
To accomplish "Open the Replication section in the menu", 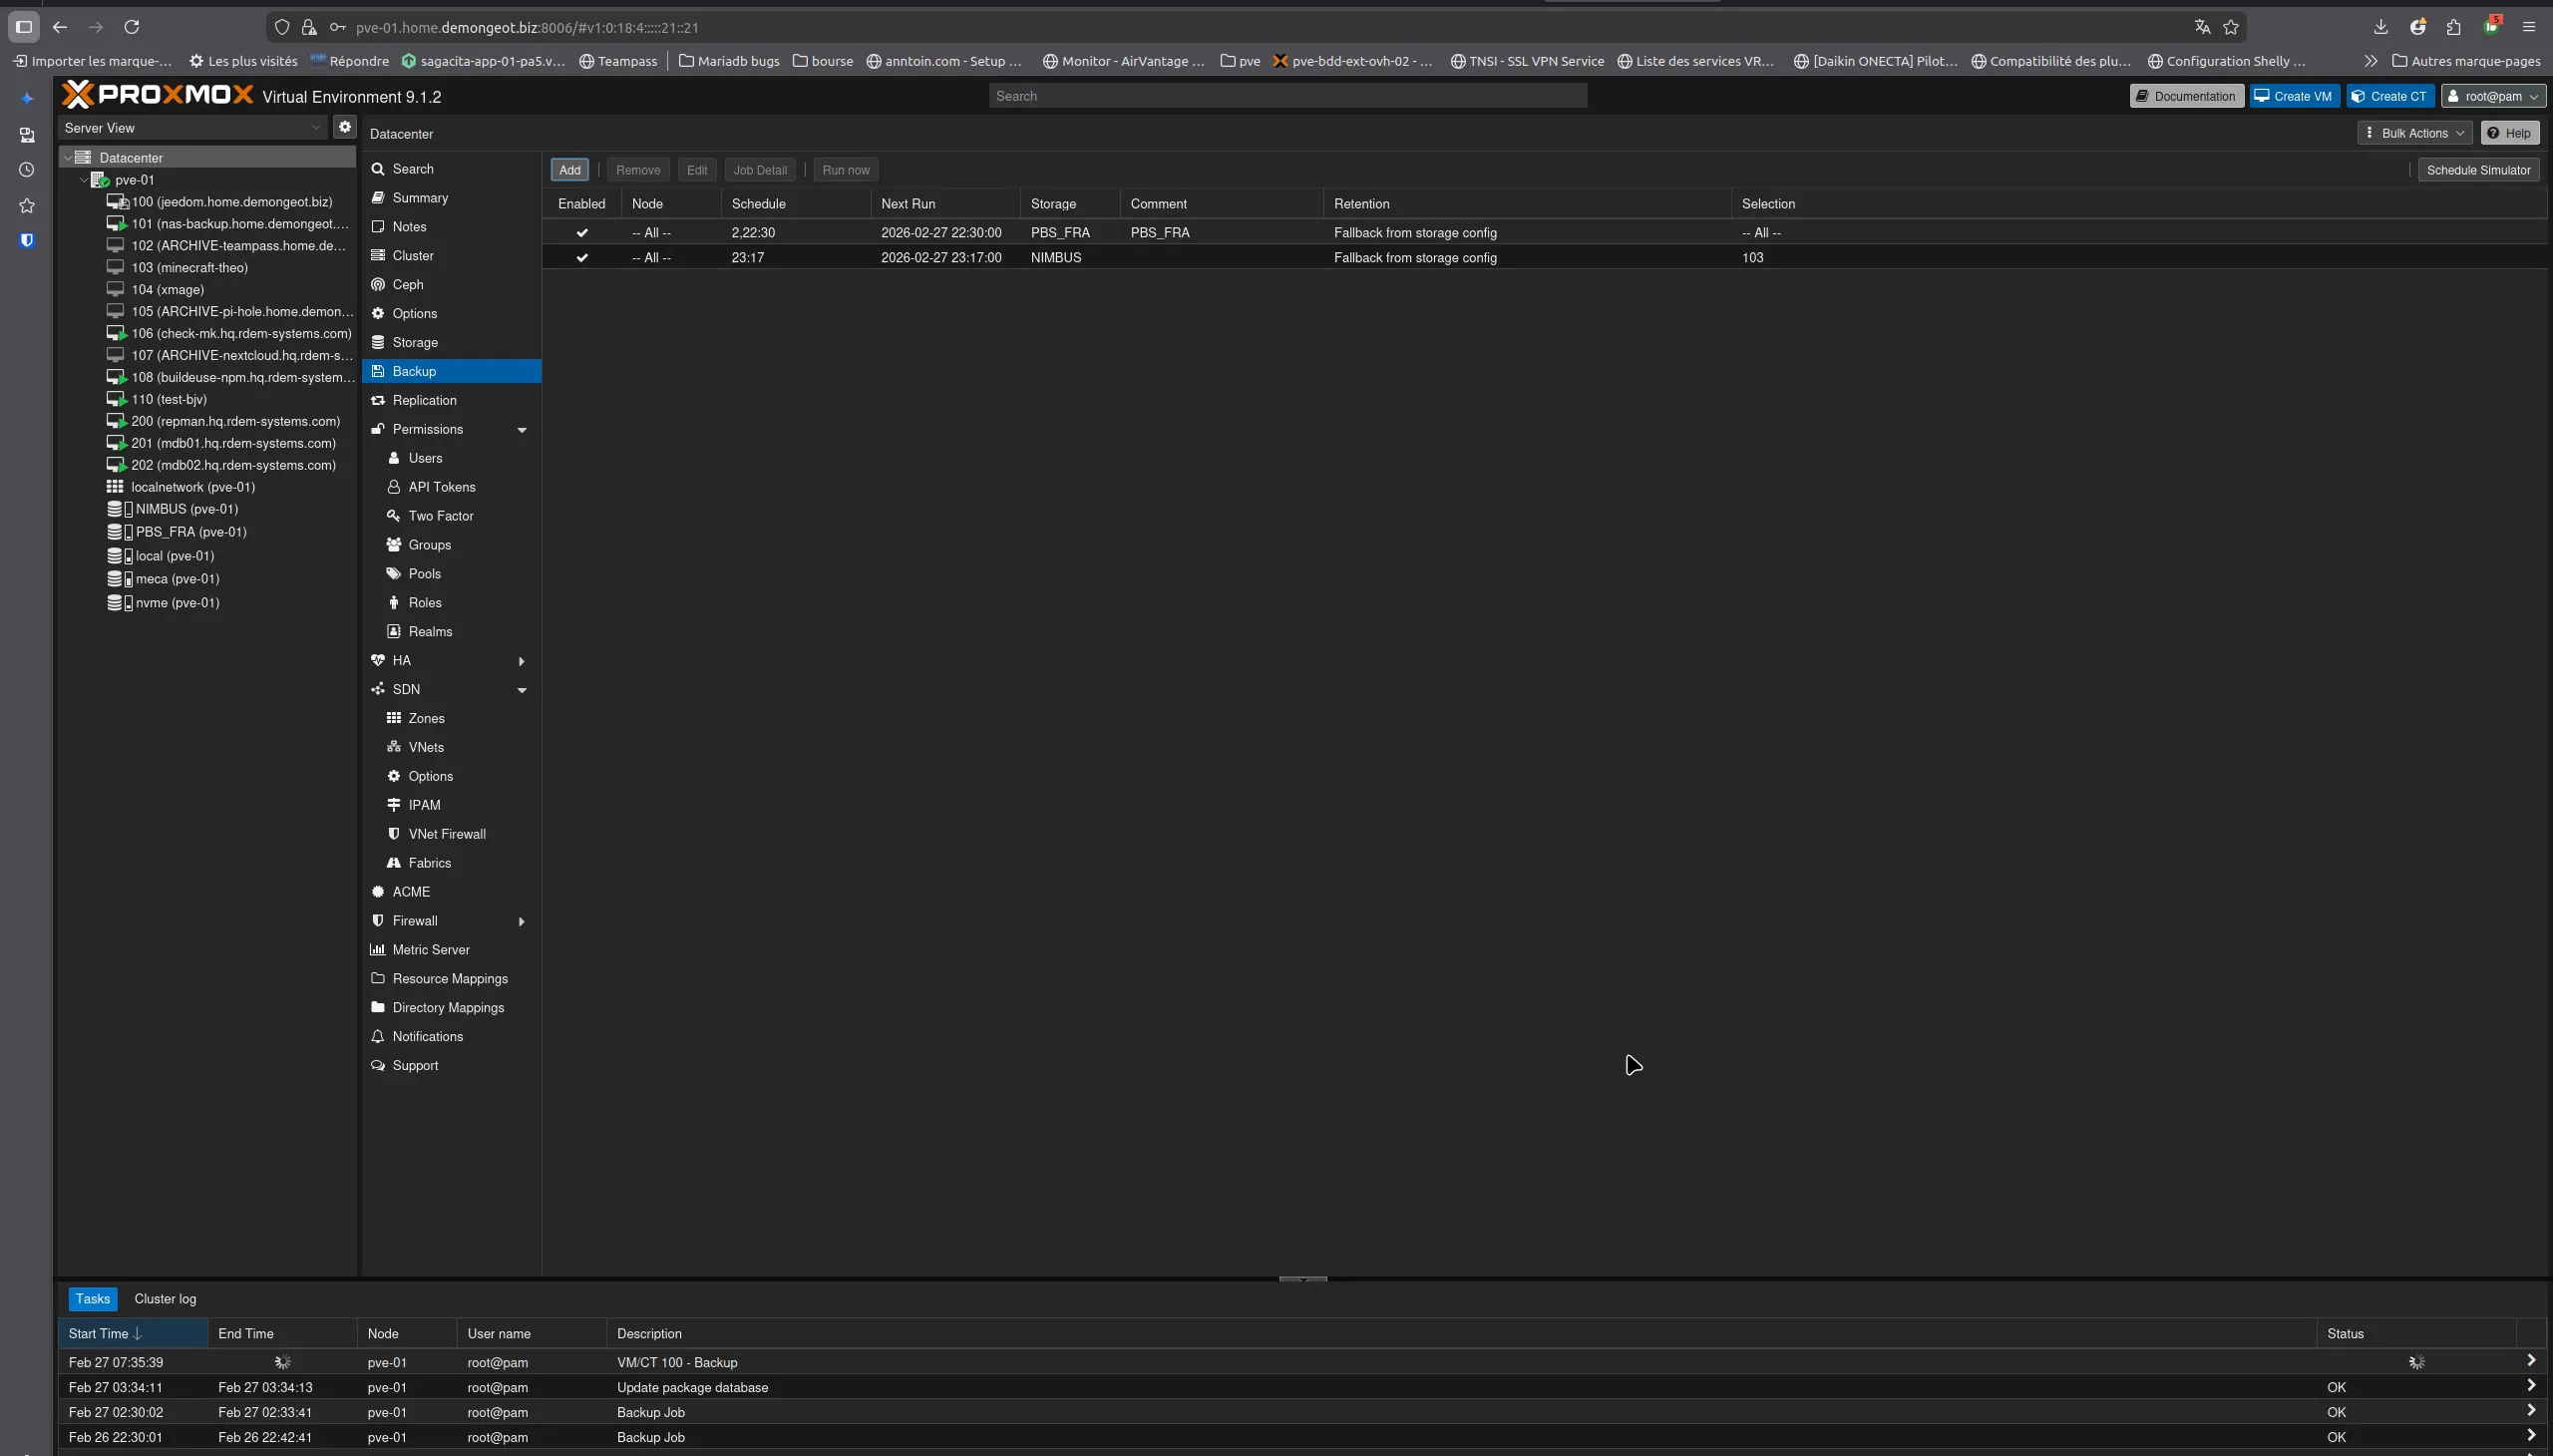I will pos(424,401).
